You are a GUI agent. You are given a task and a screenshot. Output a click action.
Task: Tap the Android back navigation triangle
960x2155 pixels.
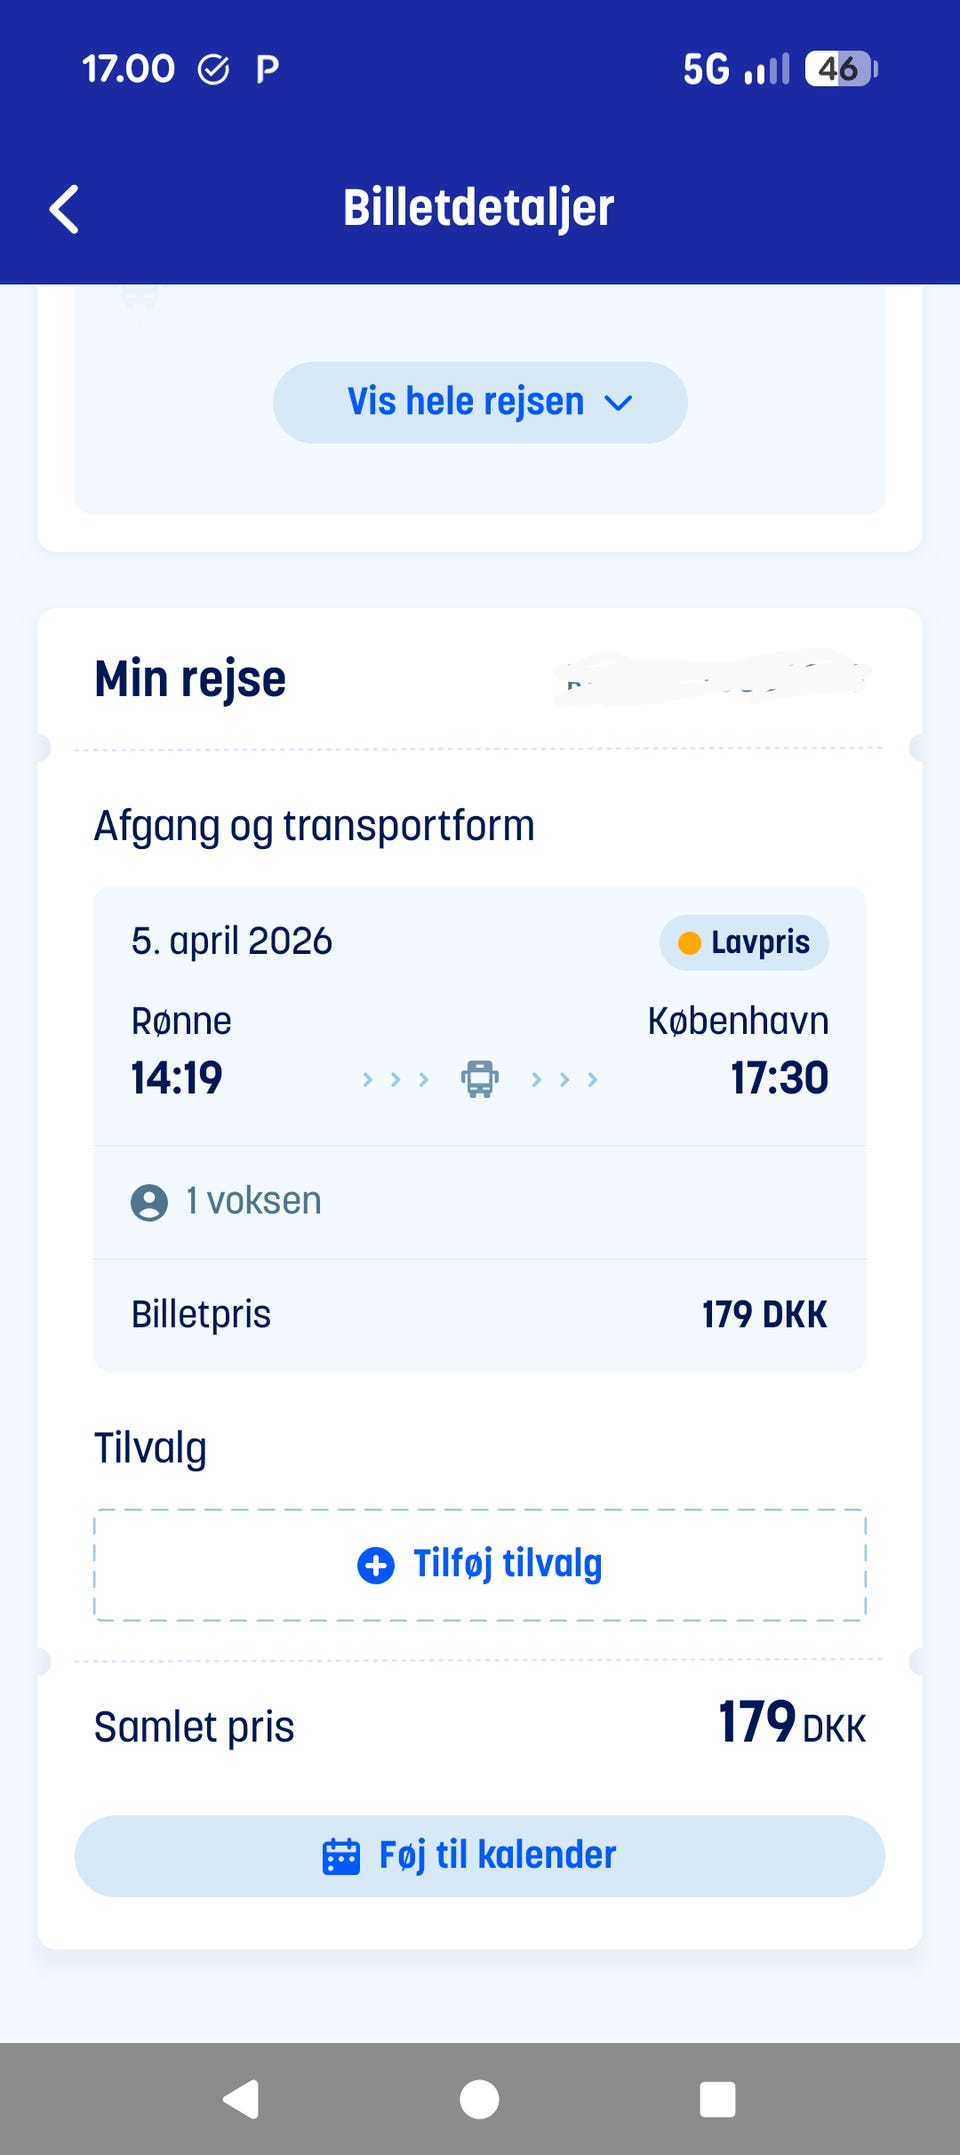[241, 2099]
